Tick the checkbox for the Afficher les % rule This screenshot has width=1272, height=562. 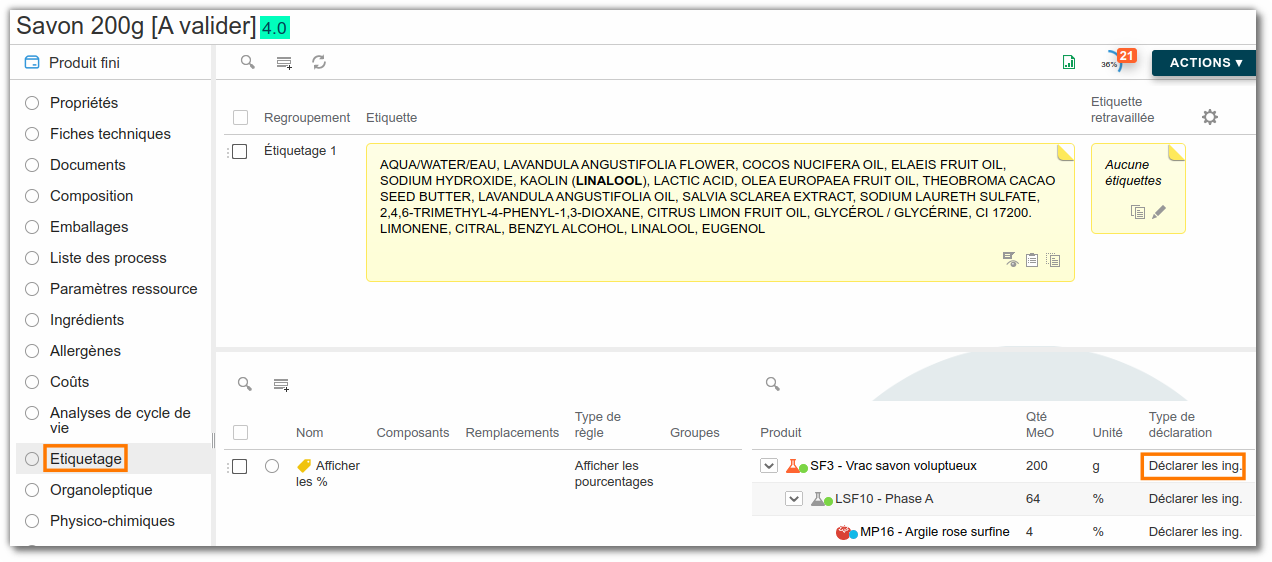coord(239,467)
